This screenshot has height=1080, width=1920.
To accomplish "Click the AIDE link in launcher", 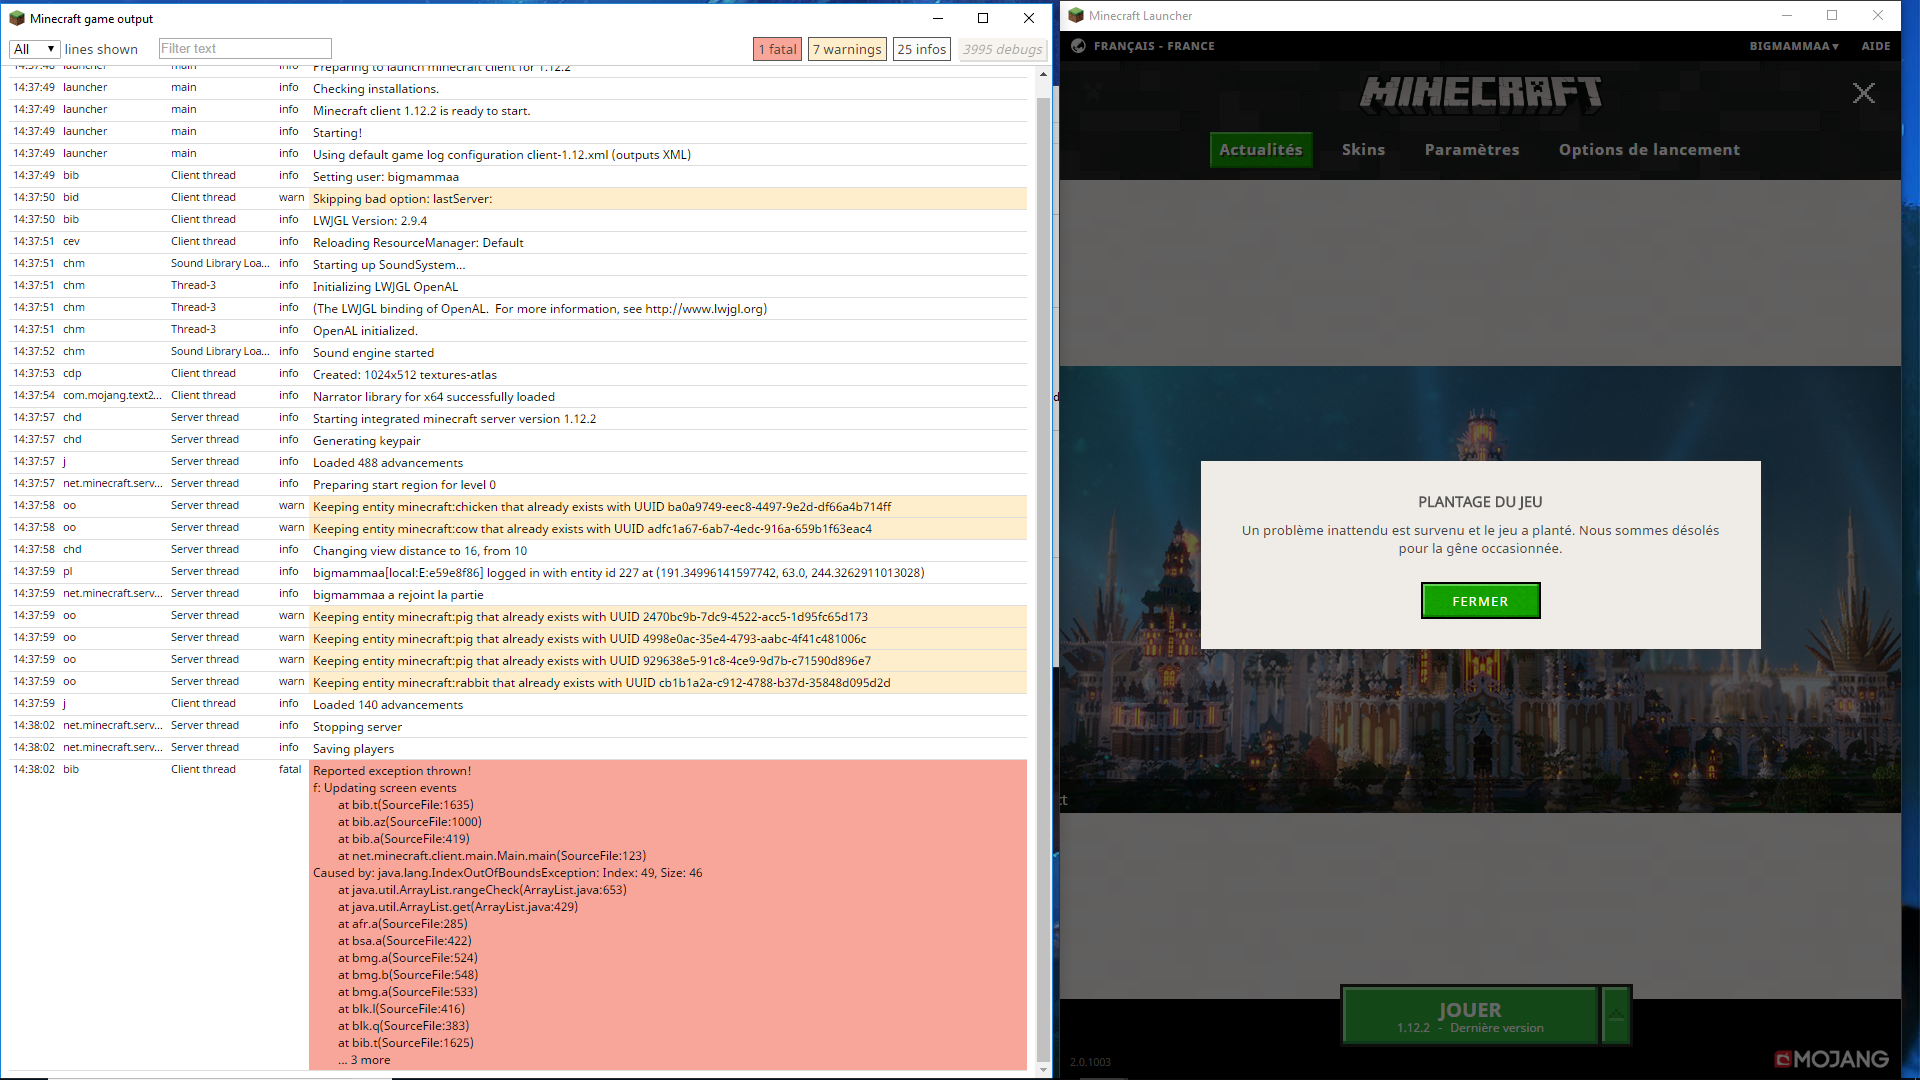I will [x=1875, y=46].
